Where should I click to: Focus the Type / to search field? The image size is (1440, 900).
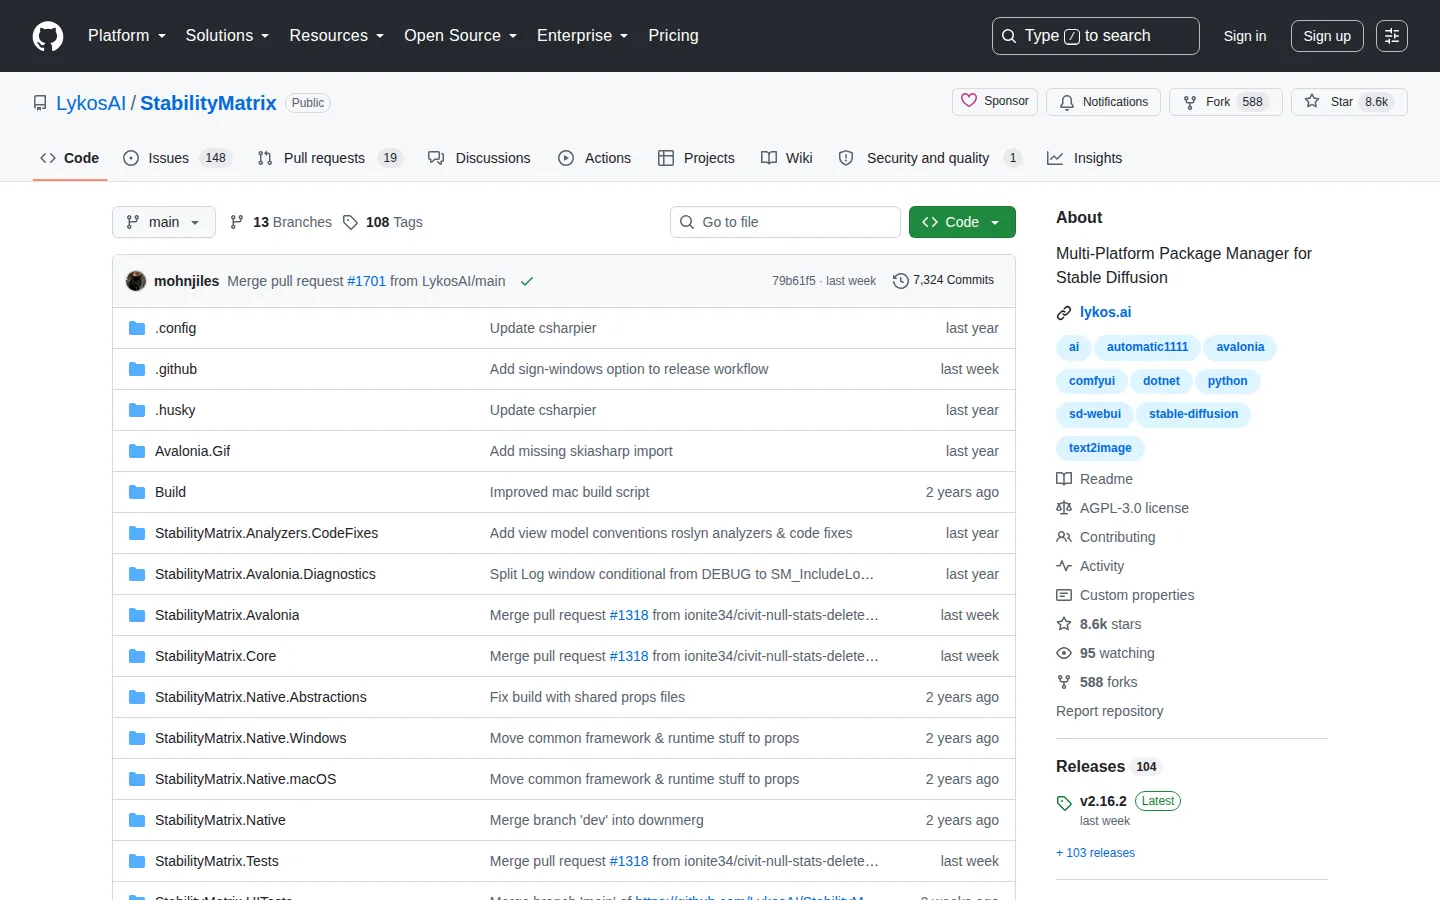[1096, 36]
